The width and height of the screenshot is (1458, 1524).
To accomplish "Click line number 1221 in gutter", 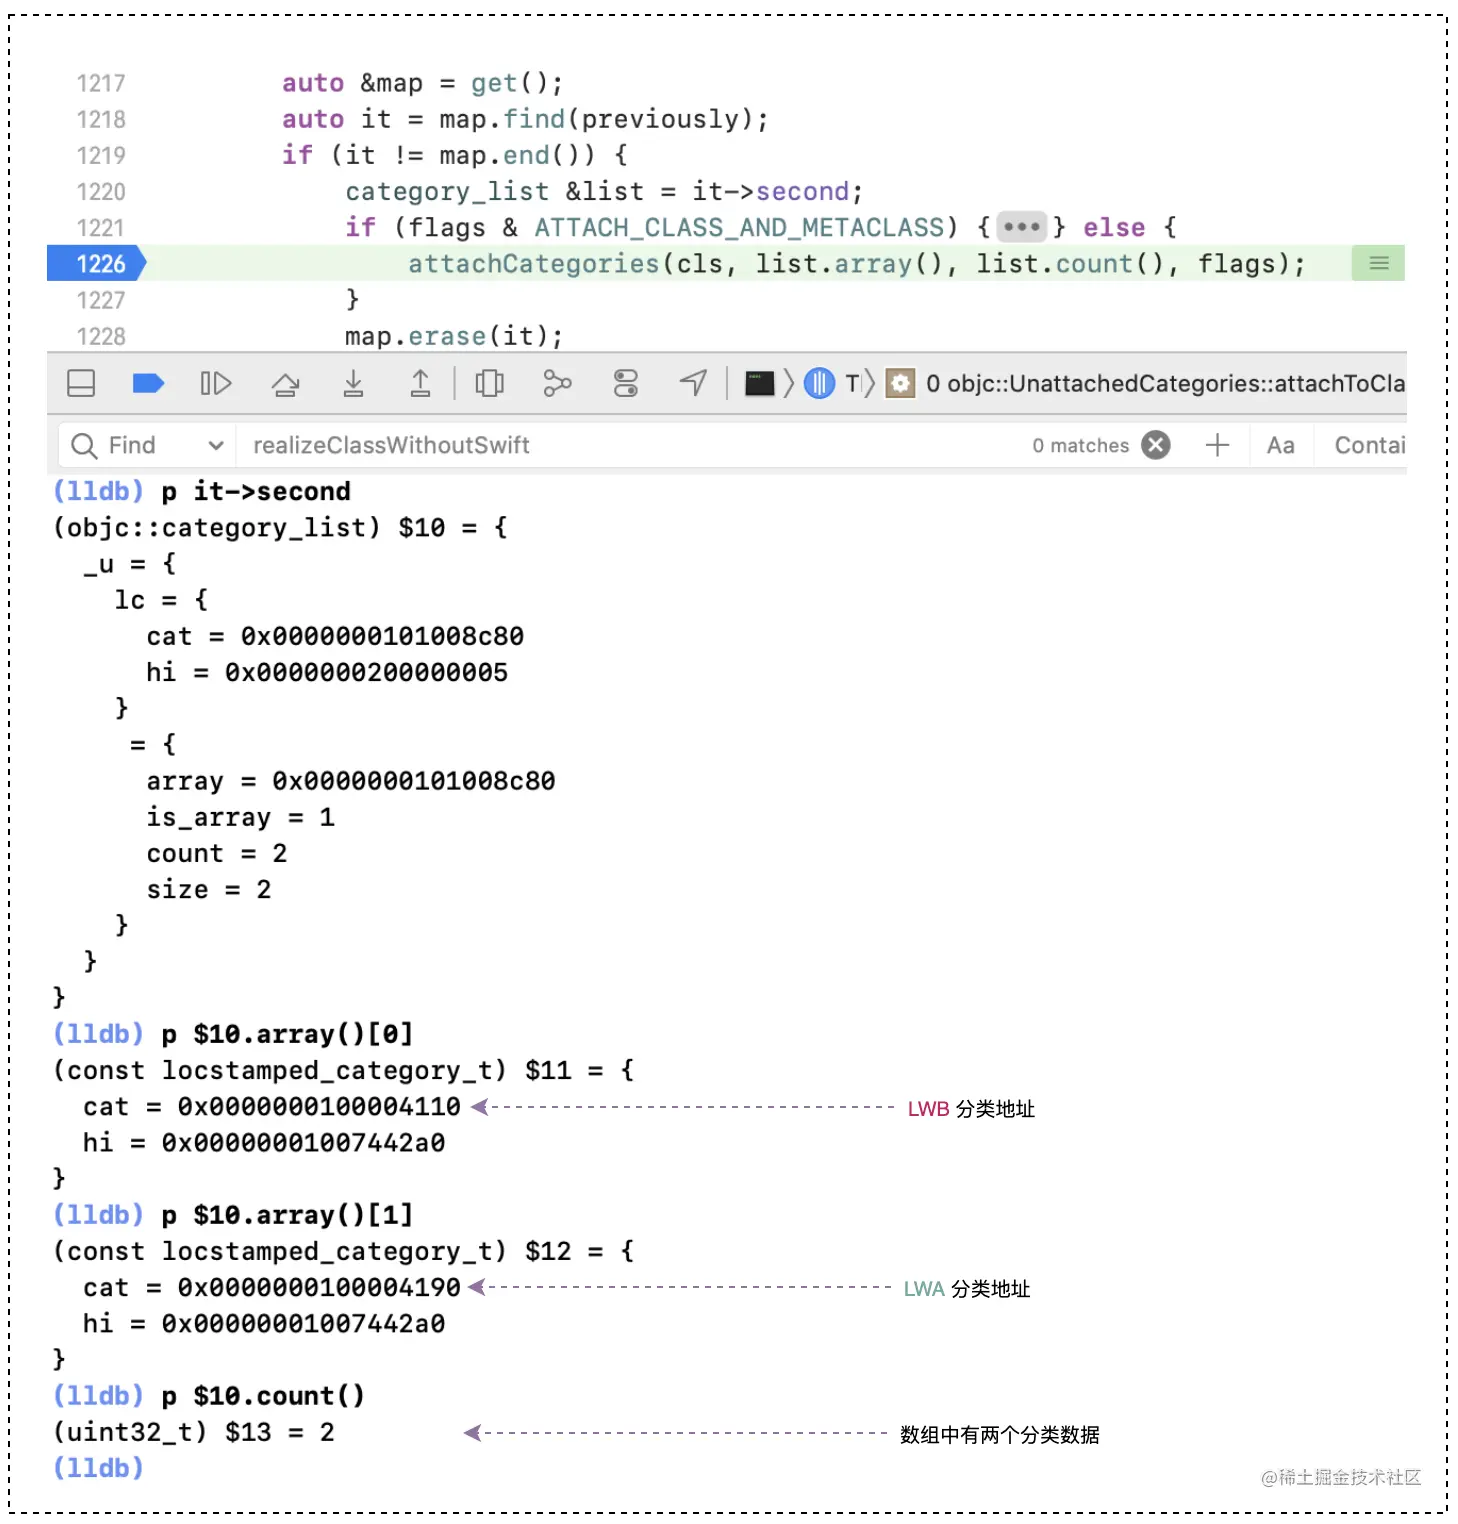I will [101, 228].
